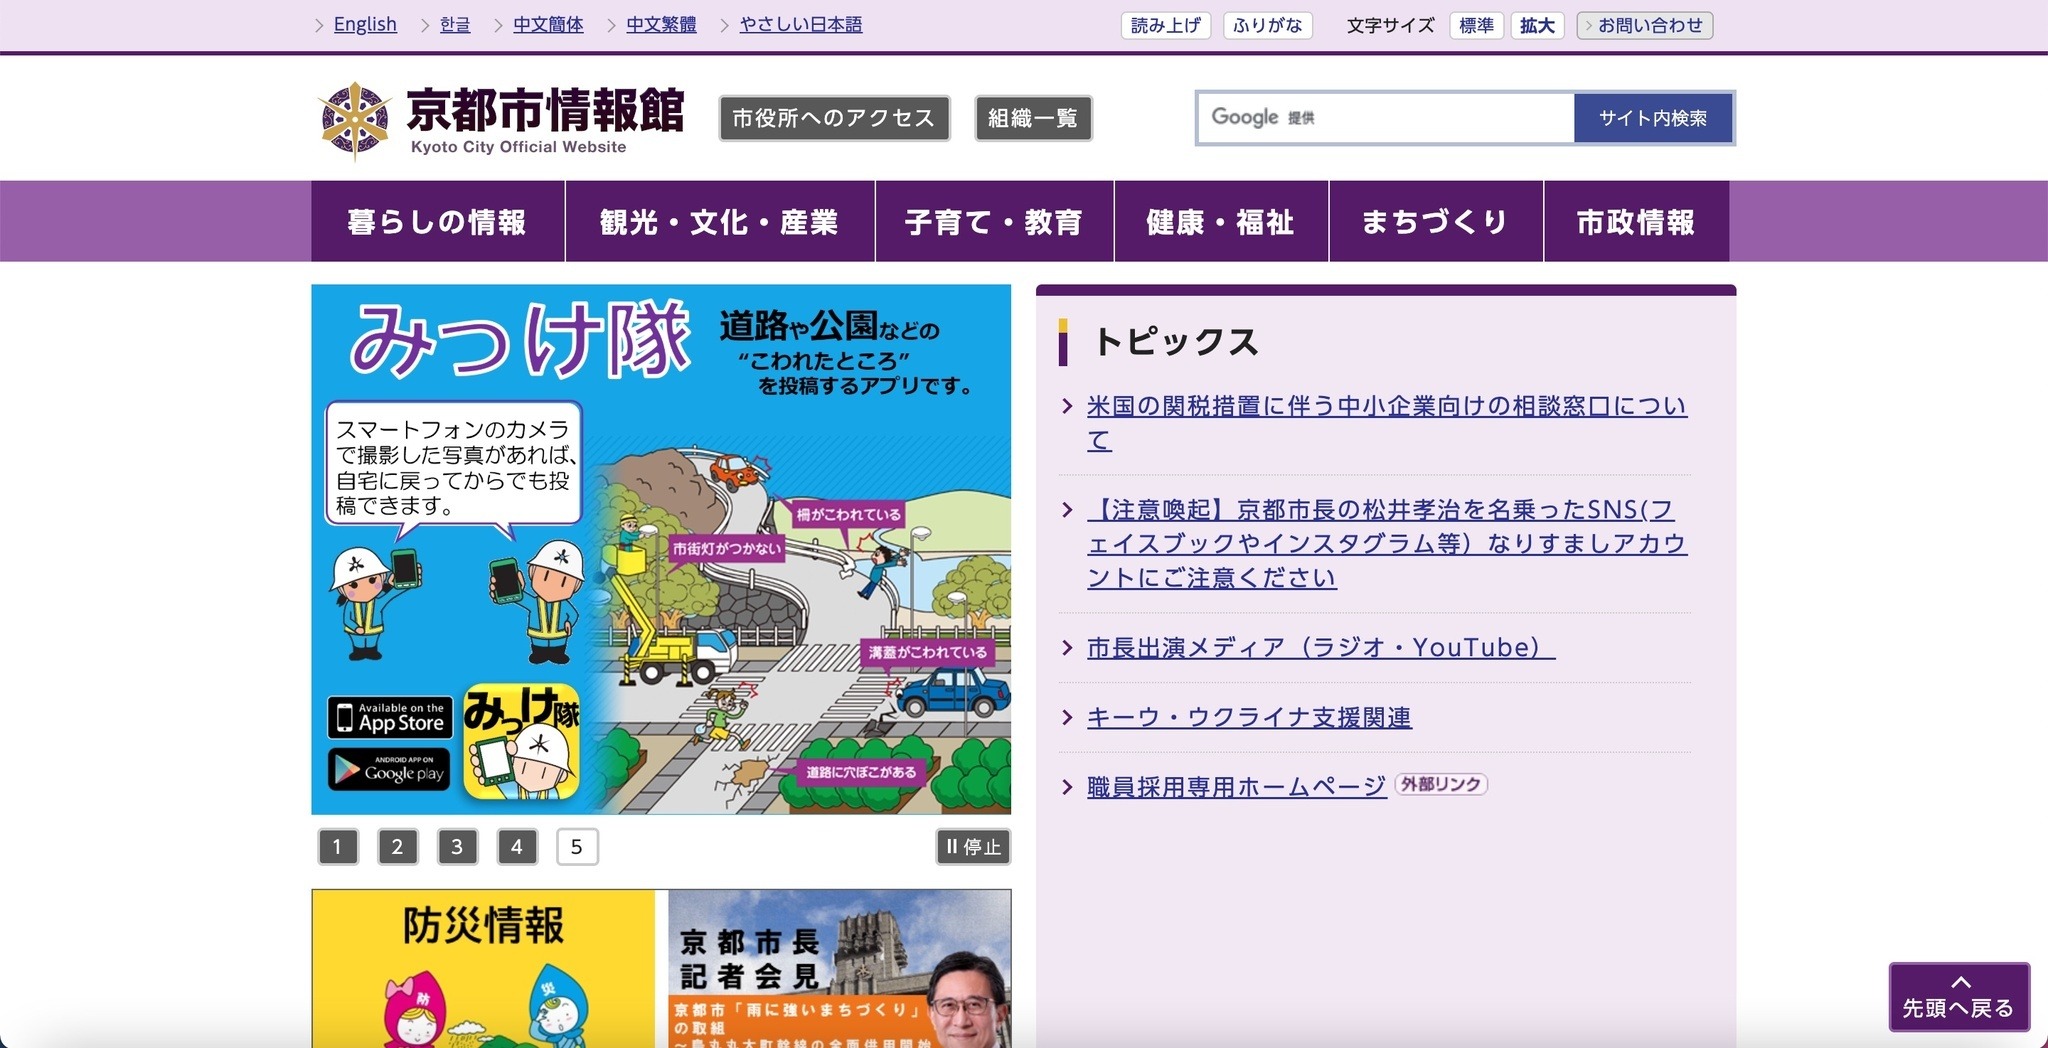Click the Google Play download badge
Viewport: 2048px width, 1048px height.
(389, 770)
